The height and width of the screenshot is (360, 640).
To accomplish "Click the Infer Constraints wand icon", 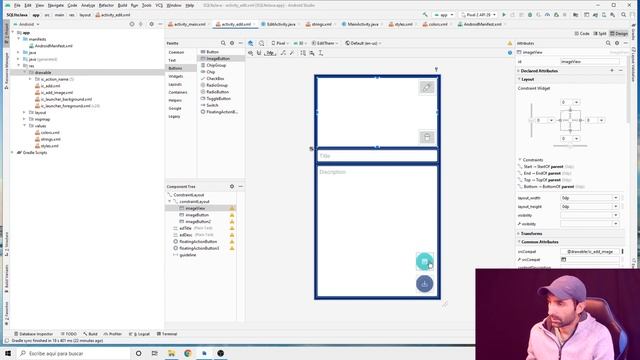I will [292, 53].
